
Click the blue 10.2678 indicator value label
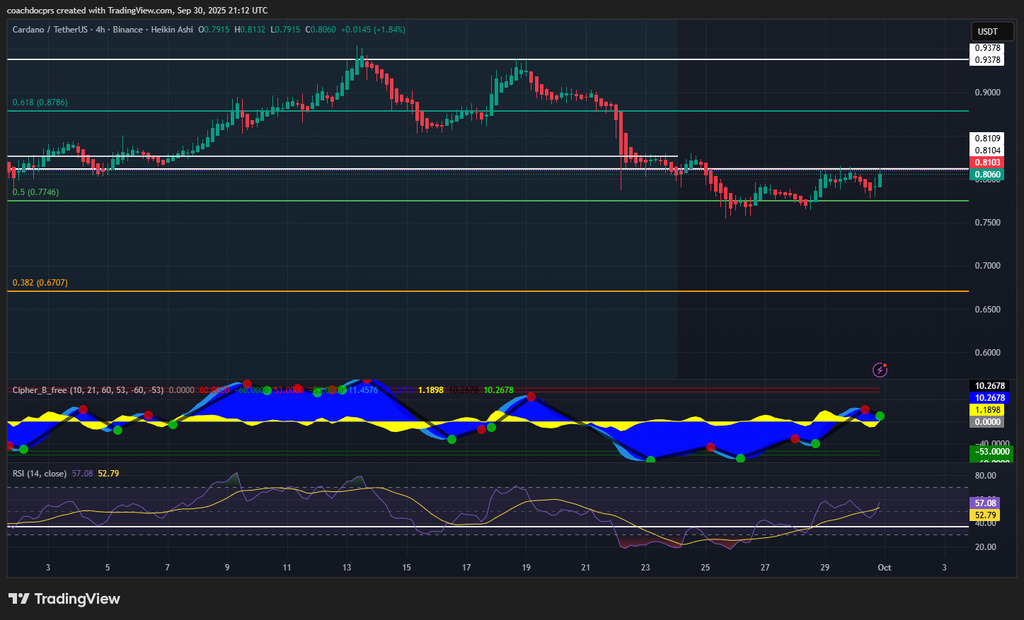click(987, 397)
